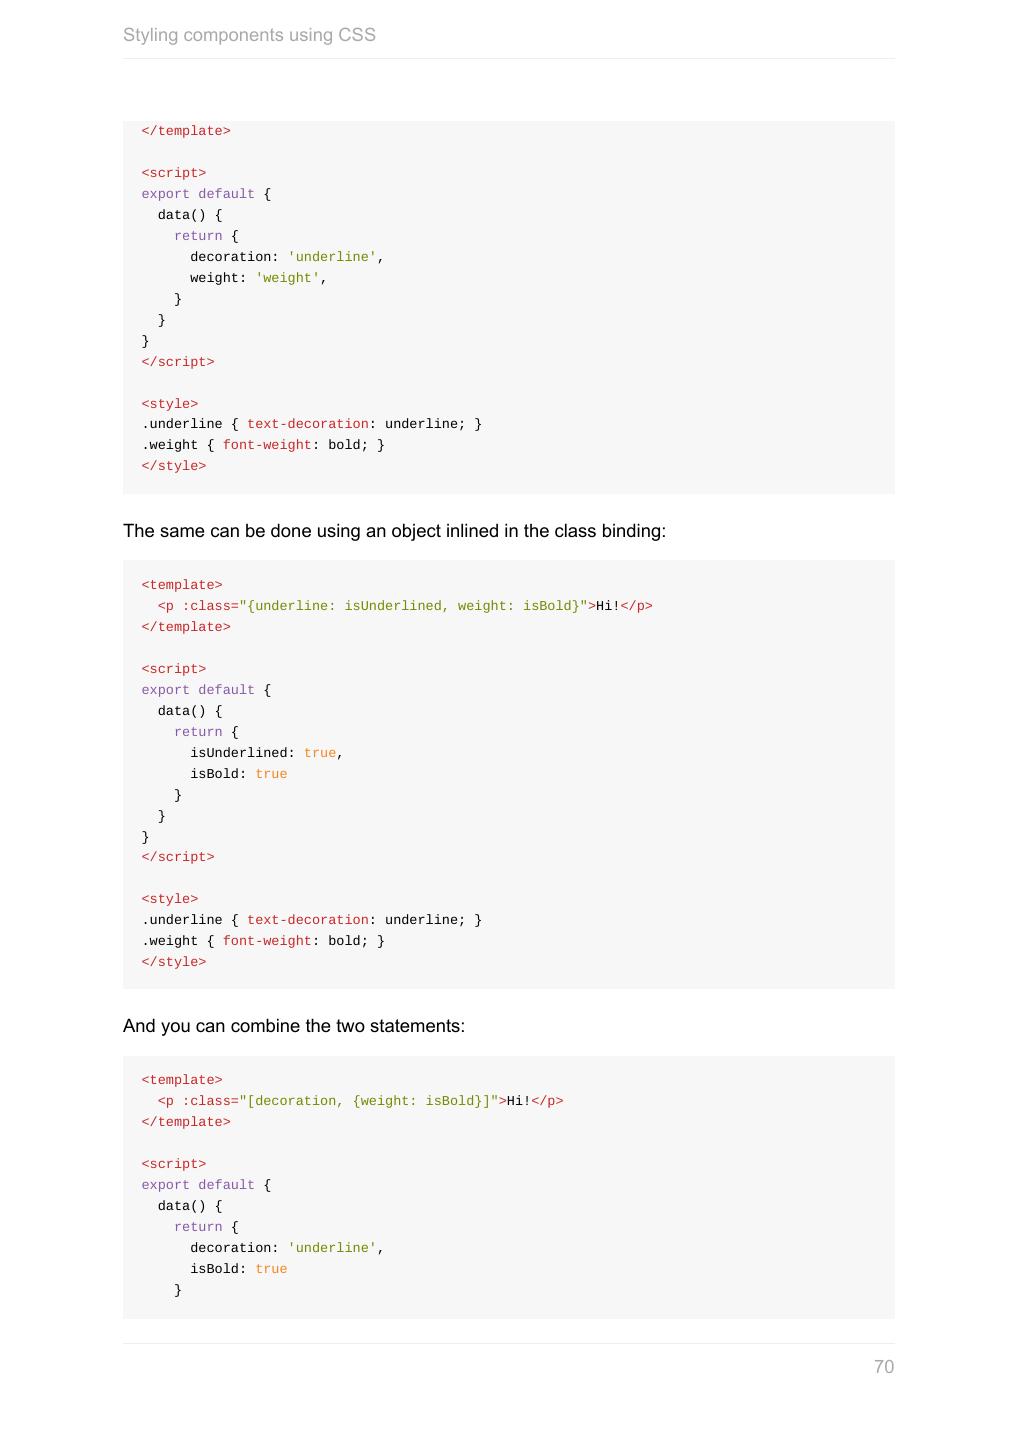Click the p tag with underline and weight object binding

(404, 606)
